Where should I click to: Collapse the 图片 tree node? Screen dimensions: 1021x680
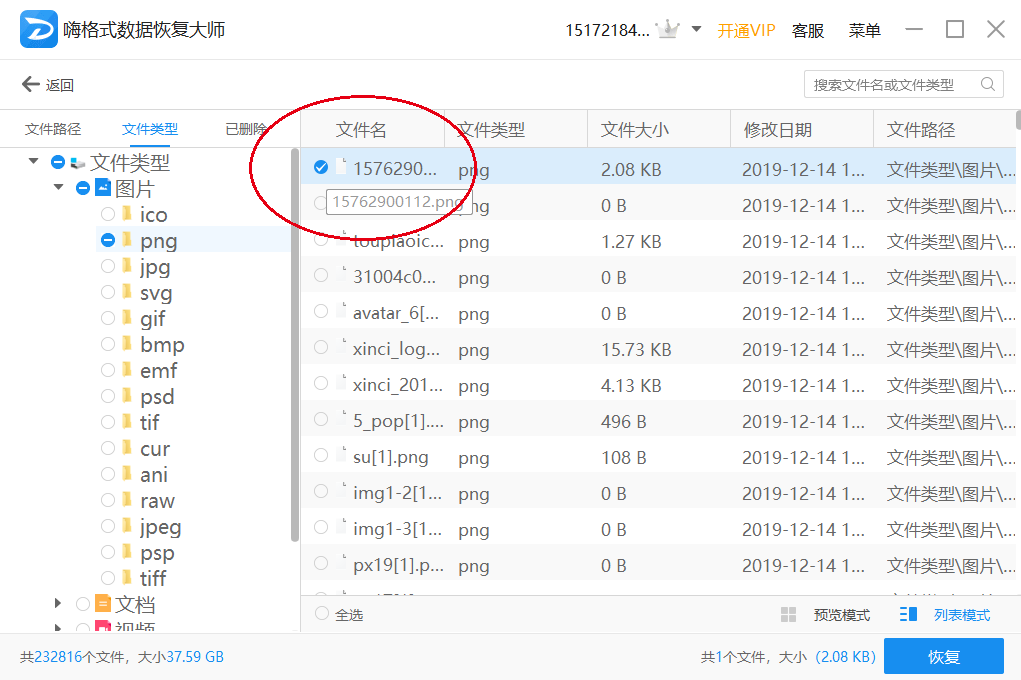tap(59, 187)
